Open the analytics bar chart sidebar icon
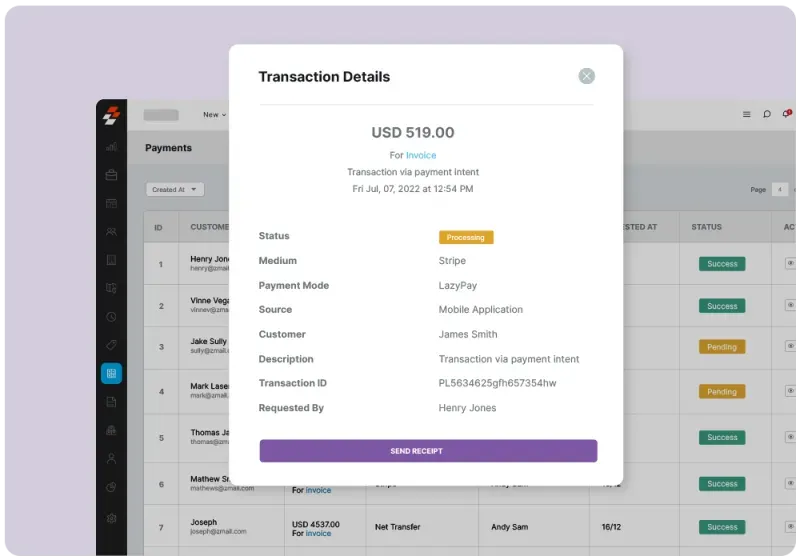 click(111, 147)
